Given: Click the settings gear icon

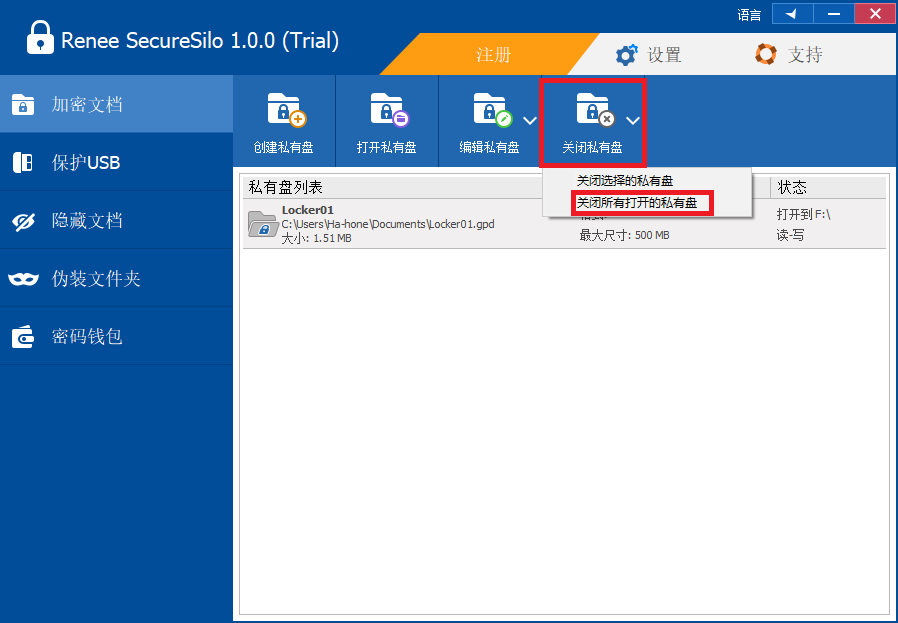Looking at the screenshot, I should tap(626, 55).
